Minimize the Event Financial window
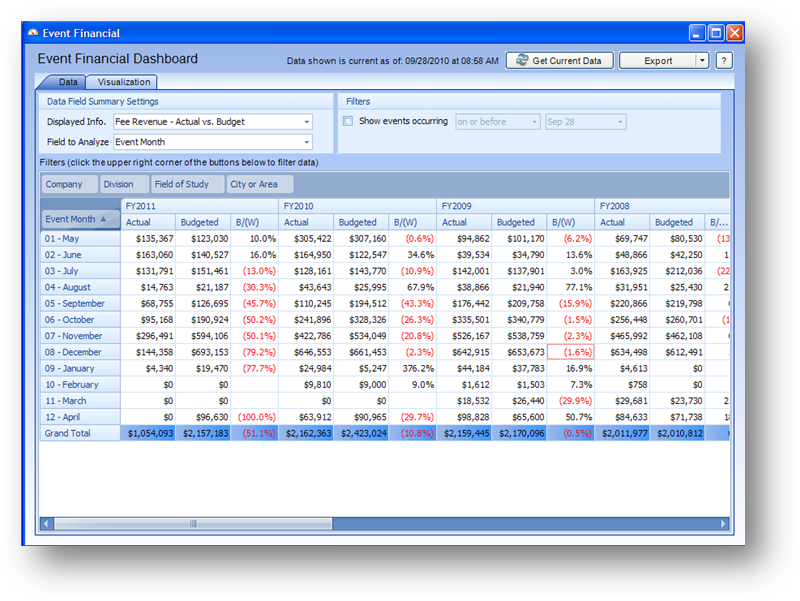This screenshot has height=601, width=800. [x=697, y=33]
